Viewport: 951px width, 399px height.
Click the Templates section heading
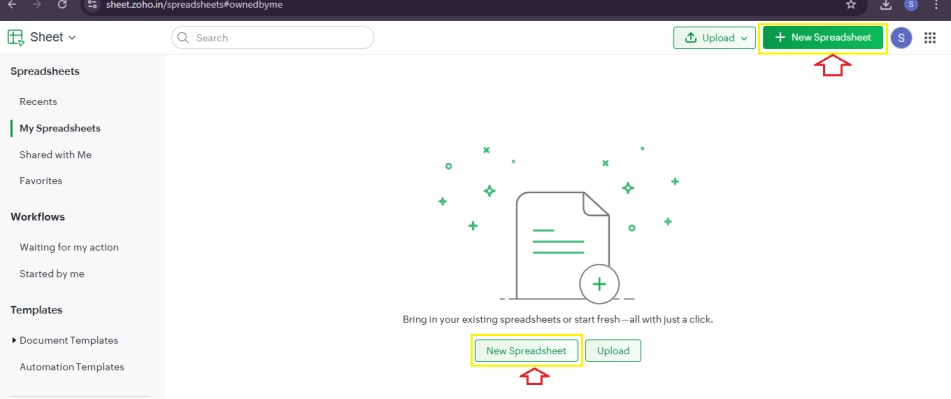coord(36,310)
